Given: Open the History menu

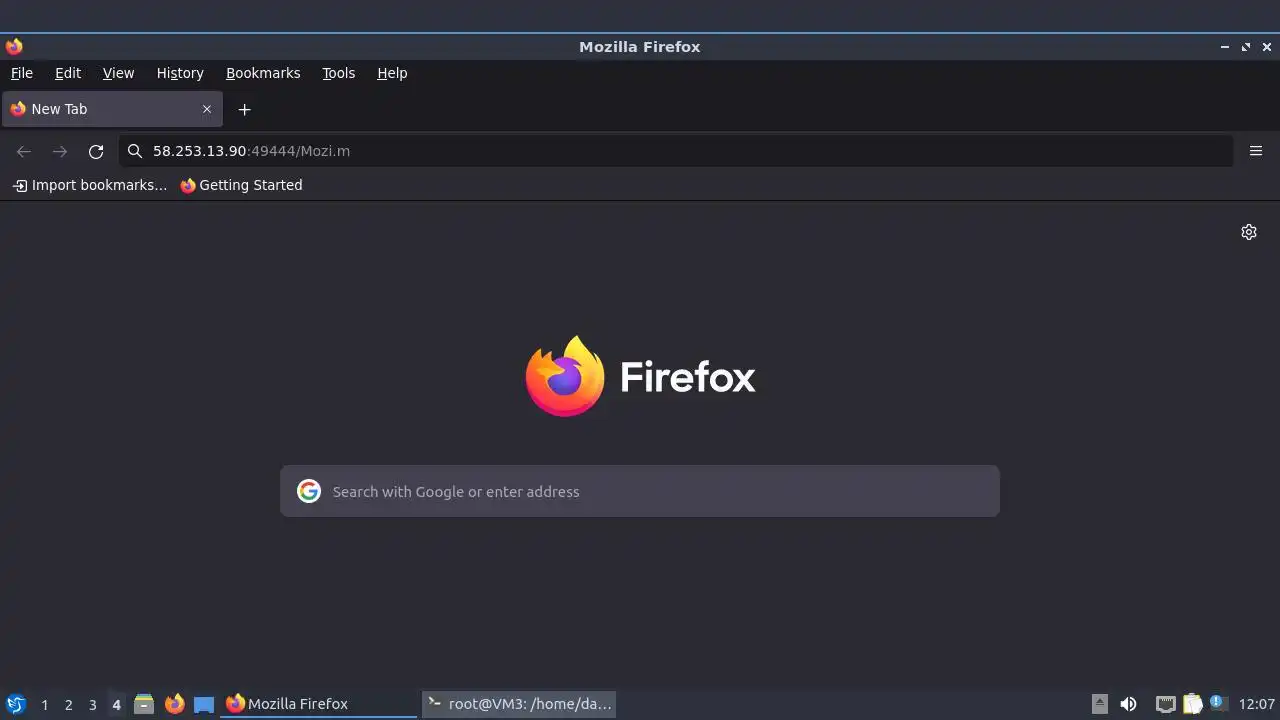Looking at the screenshot, I should click(x=180, y=73).
